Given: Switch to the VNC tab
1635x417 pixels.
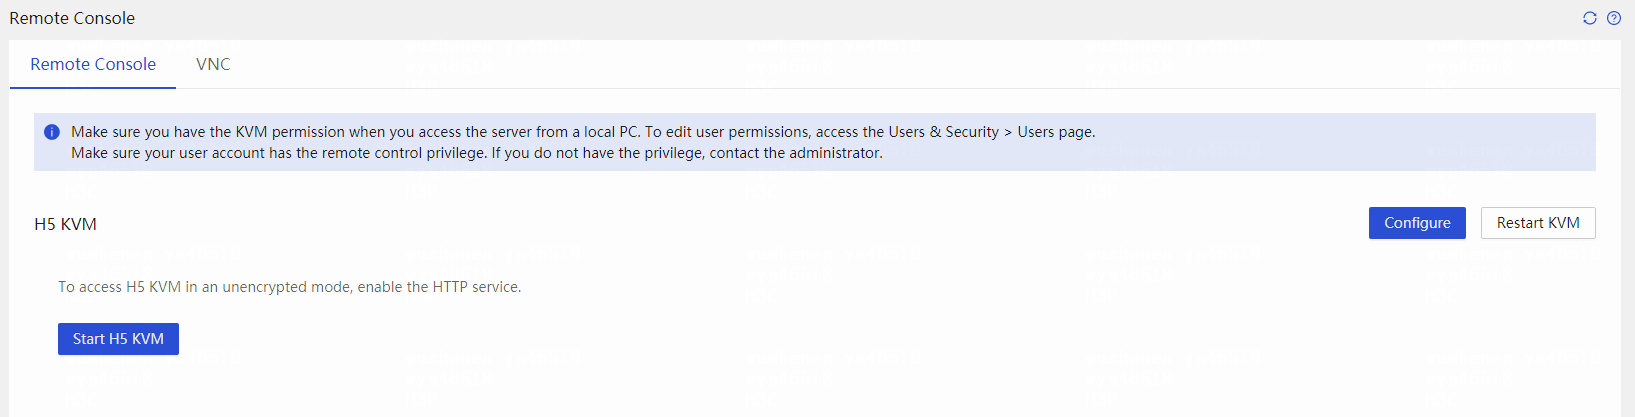Looking at the screenshot, I should click(x=213, y=64).
